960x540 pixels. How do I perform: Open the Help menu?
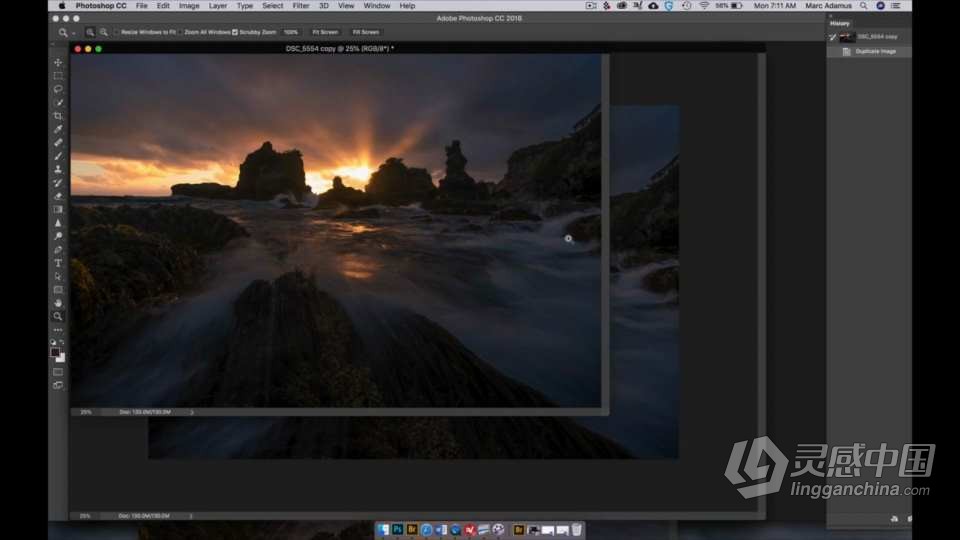(407, 6)
